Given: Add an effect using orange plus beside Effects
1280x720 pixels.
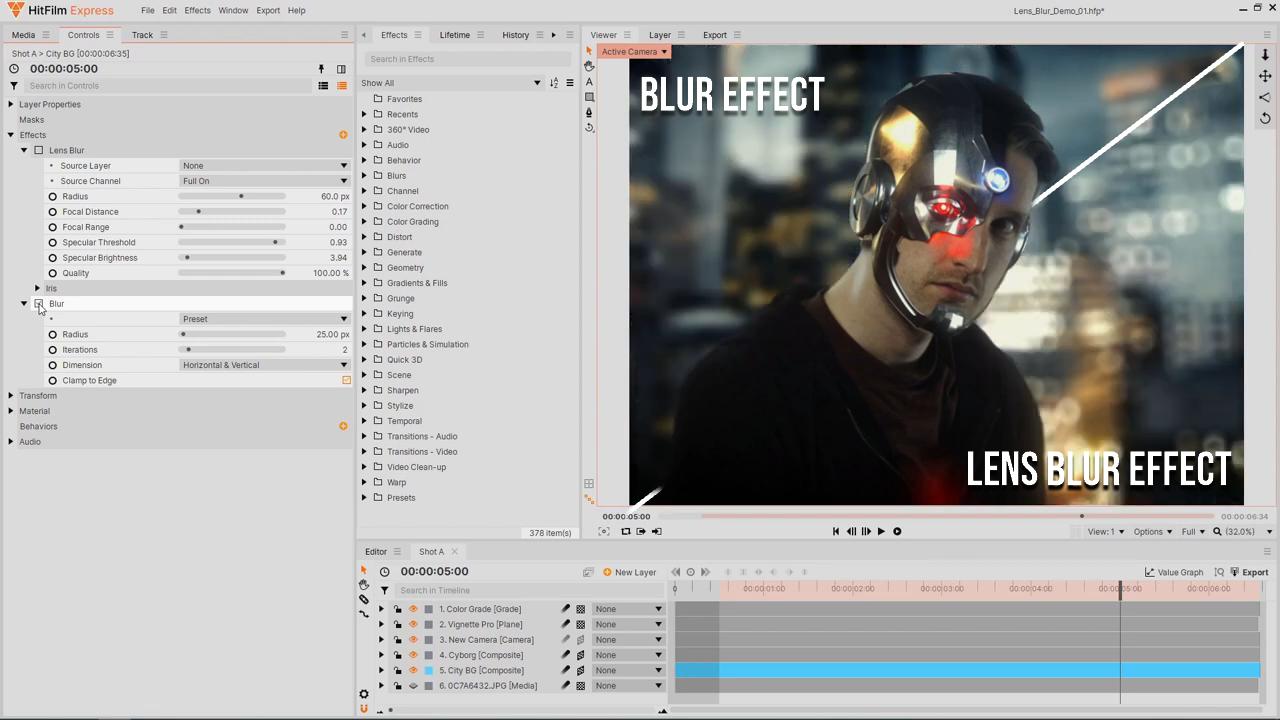Looking at the screenshot, I should pyautogui.click(x=343, y=135).
